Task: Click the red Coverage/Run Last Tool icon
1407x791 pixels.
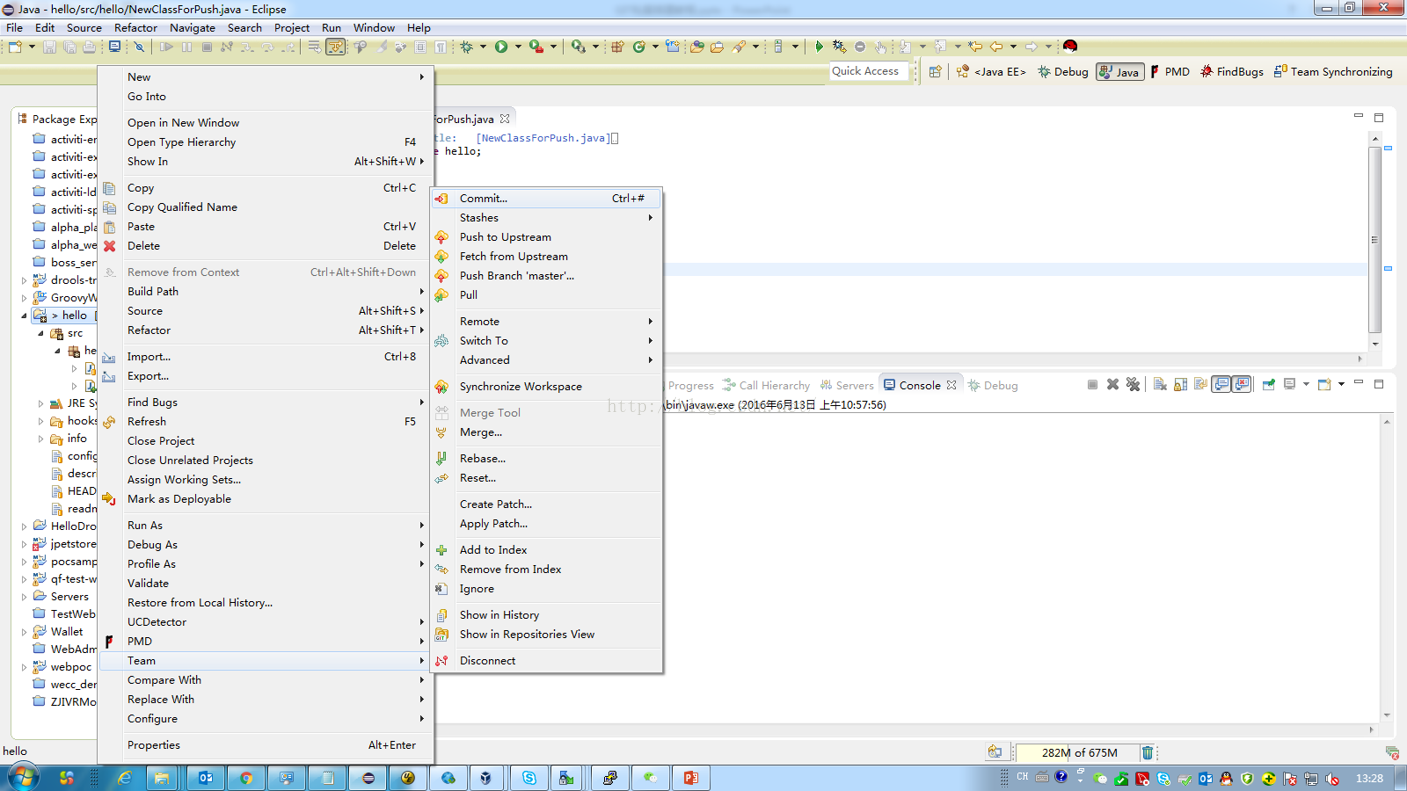Action: tap(536, 47)
